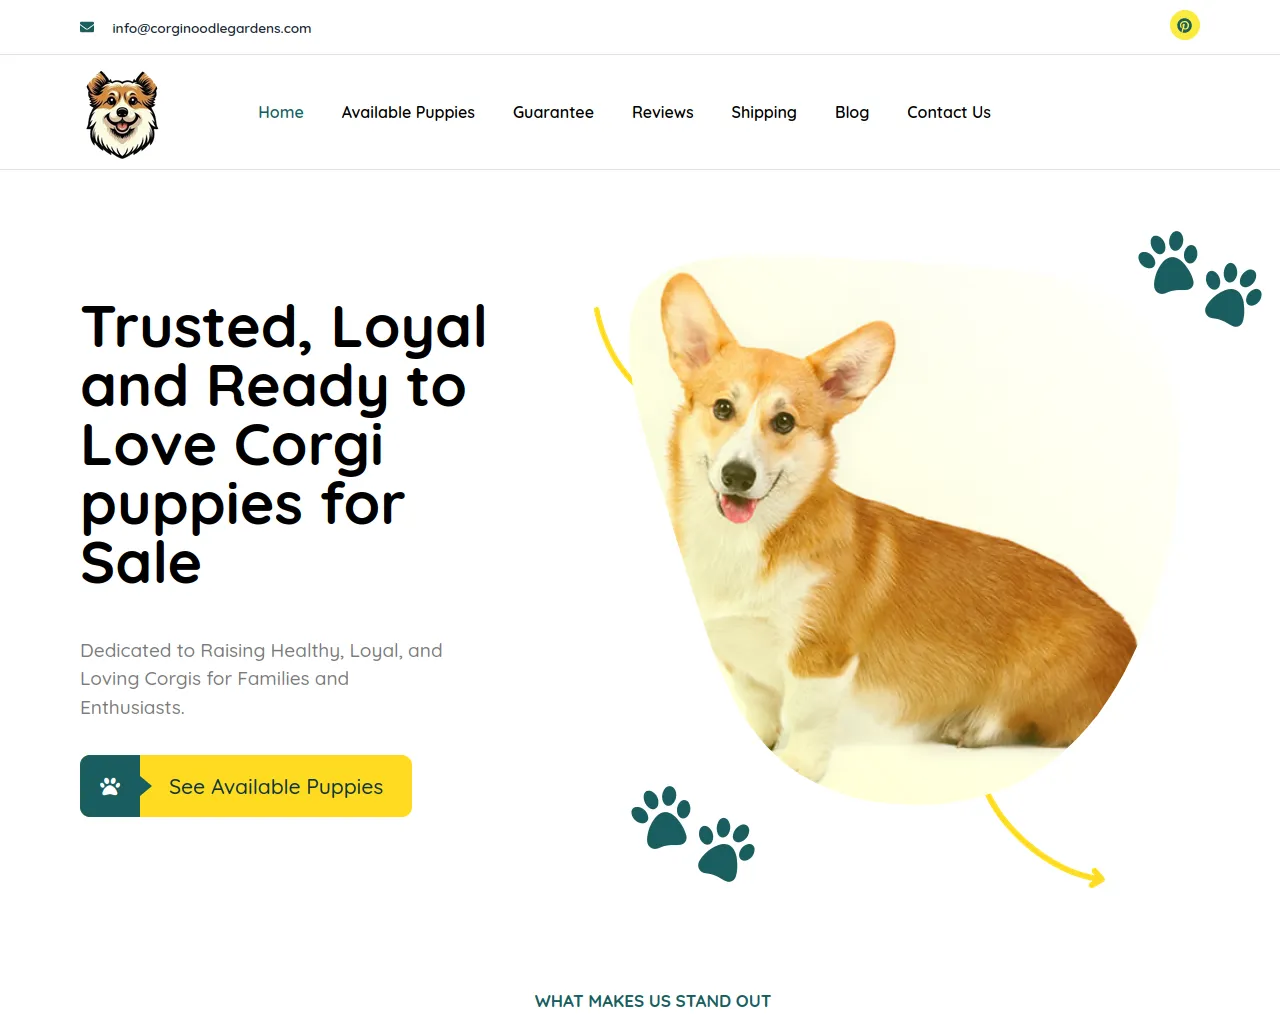
Task: Click the yellow curved line beside the corgi's ear
Action: tap(613, 345)
